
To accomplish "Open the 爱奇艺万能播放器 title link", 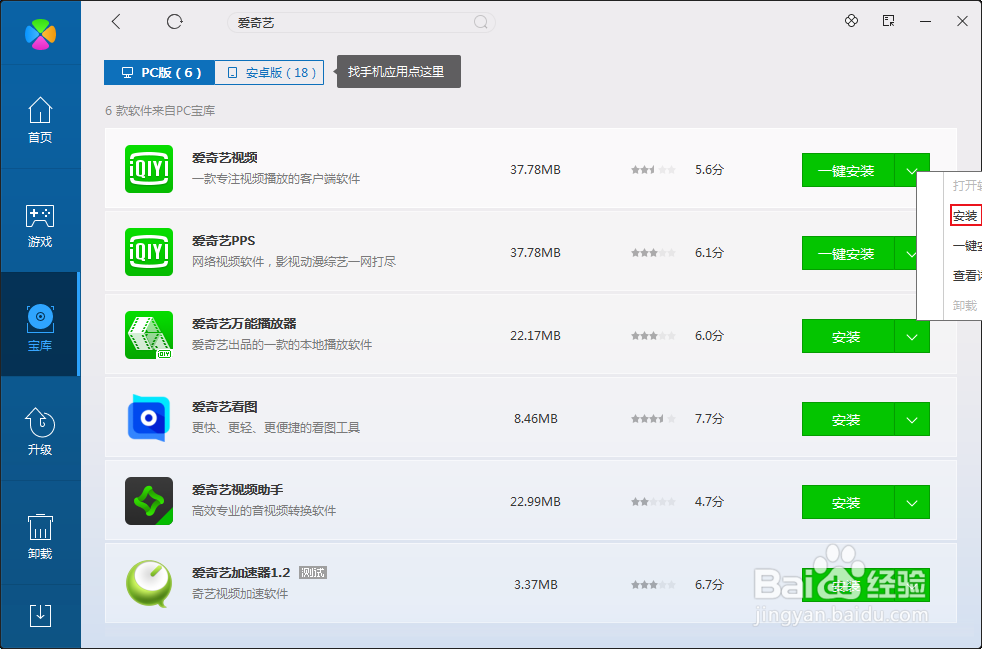I will pos(244,323).
